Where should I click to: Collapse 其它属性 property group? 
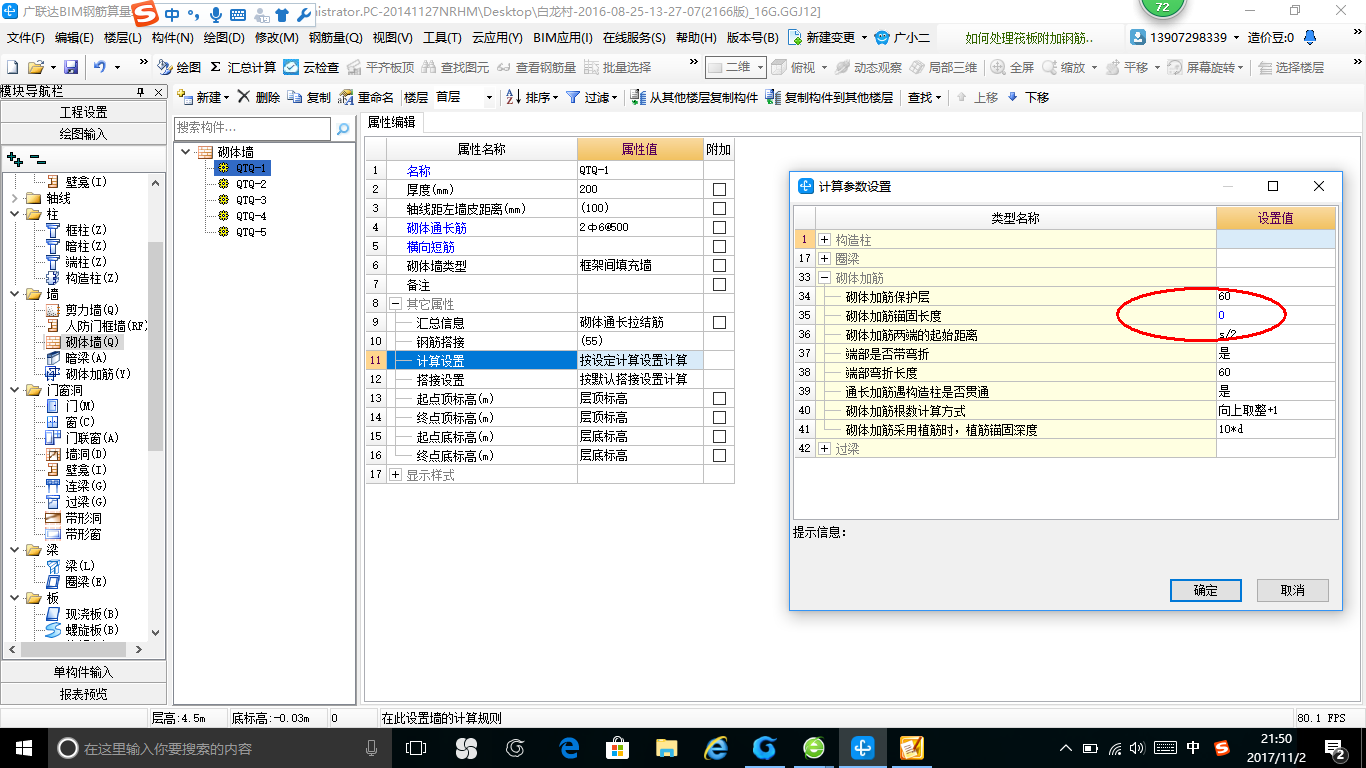click(x=396, y=304)
